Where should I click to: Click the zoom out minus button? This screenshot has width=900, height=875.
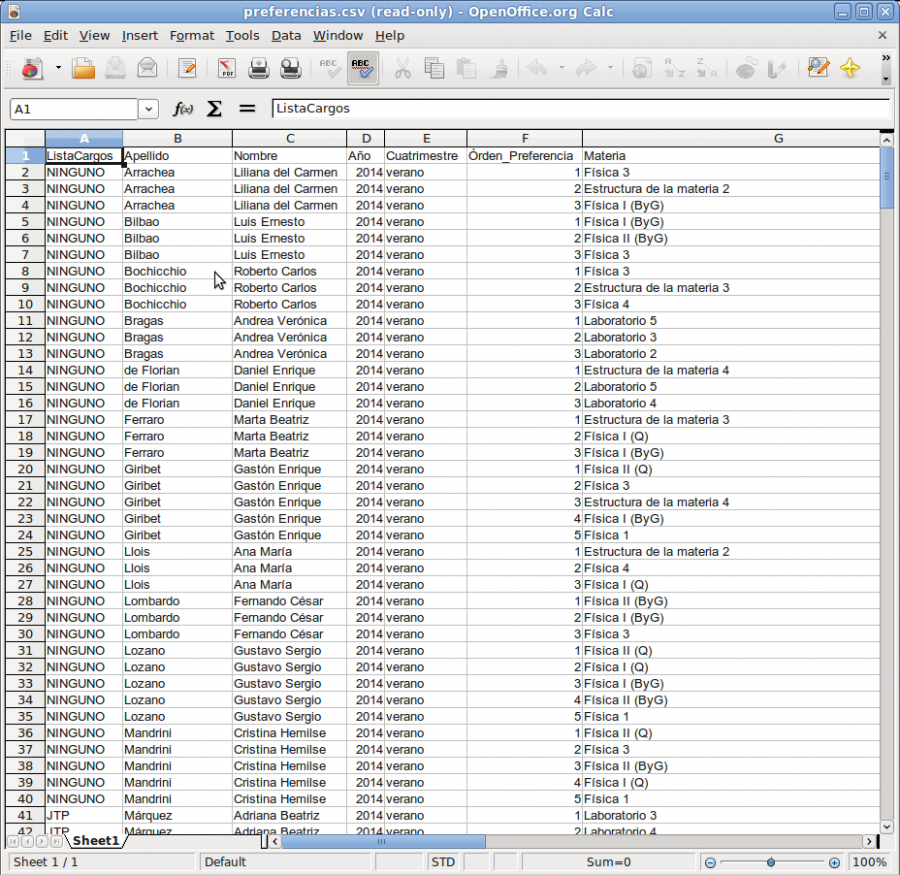click(x=711, y=862)
